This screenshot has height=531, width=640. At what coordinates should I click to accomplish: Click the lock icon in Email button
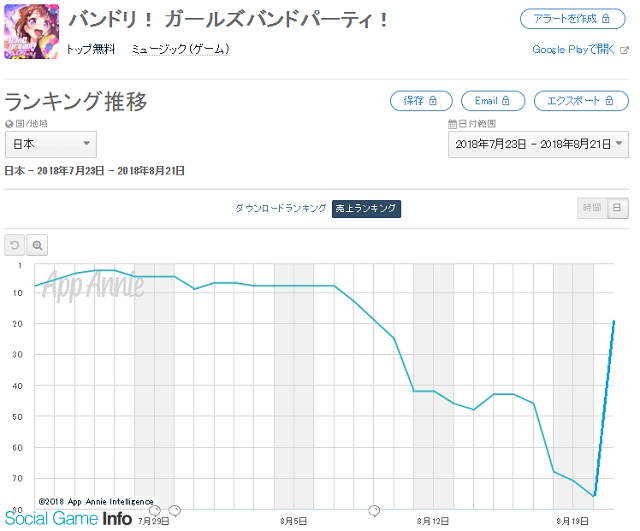(x=505, y=101)
